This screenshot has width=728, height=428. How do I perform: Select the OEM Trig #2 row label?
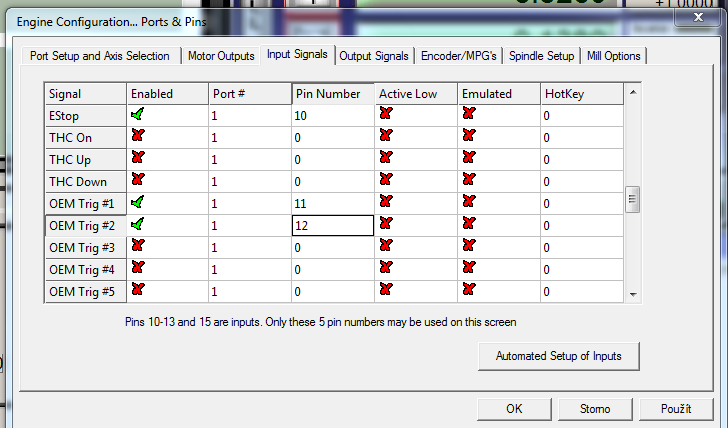(85, 226)
